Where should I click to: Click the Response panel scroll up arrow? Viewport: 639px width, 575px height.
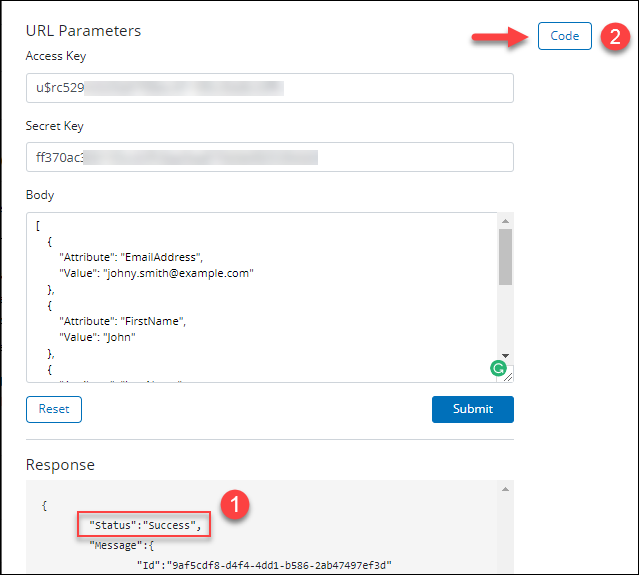[x=505, y=489]
